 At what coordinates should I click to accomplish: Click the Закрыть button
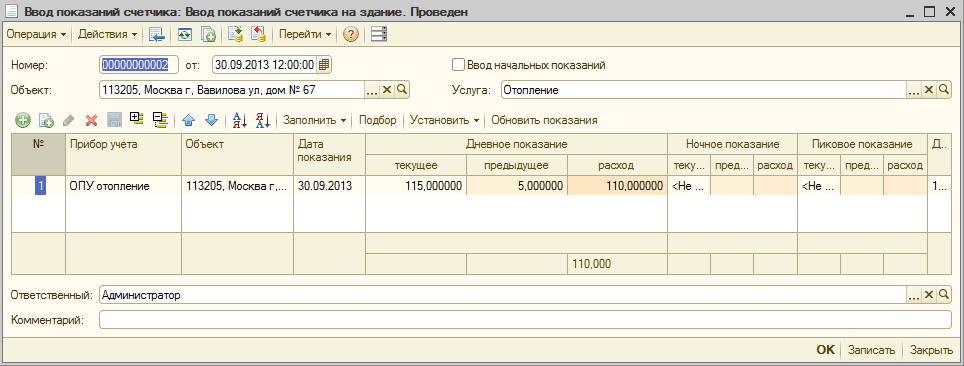click(x=931, y=350)
